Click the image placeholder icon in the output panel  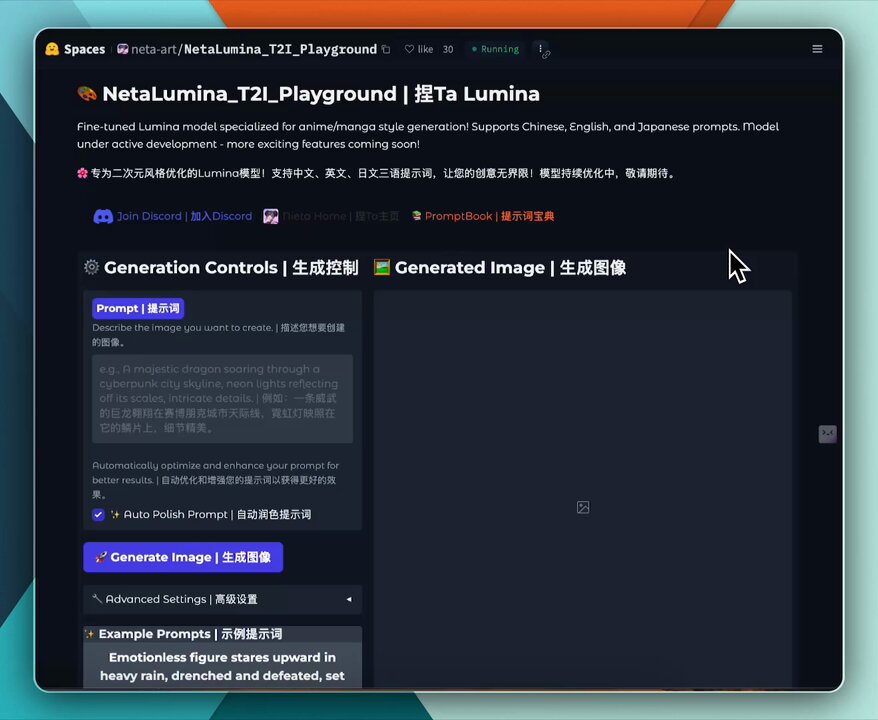click(x=583, y=507)
